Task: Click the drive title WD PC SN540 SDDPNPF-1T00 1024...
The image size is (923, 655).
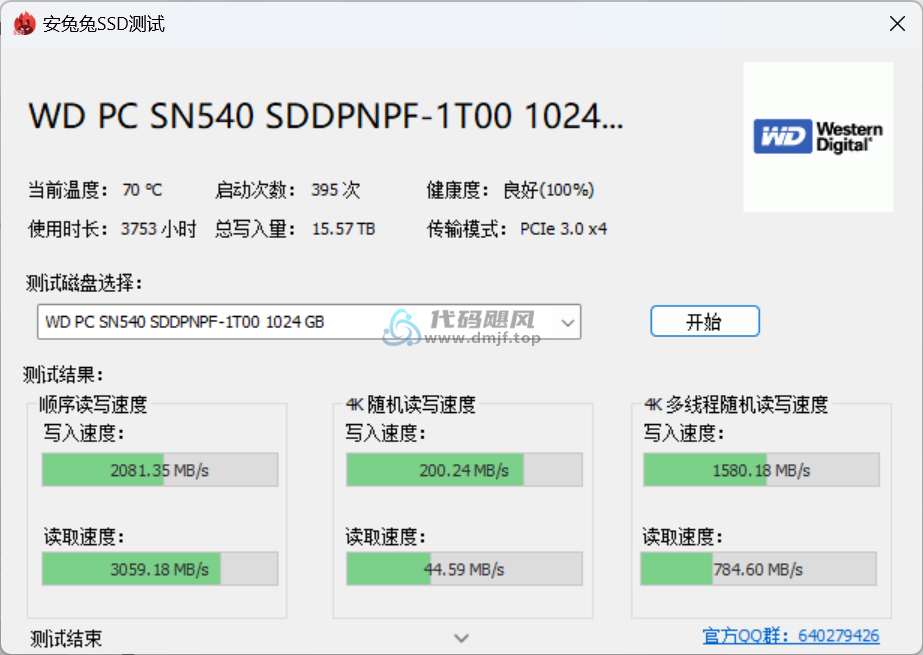Action: 326,115
